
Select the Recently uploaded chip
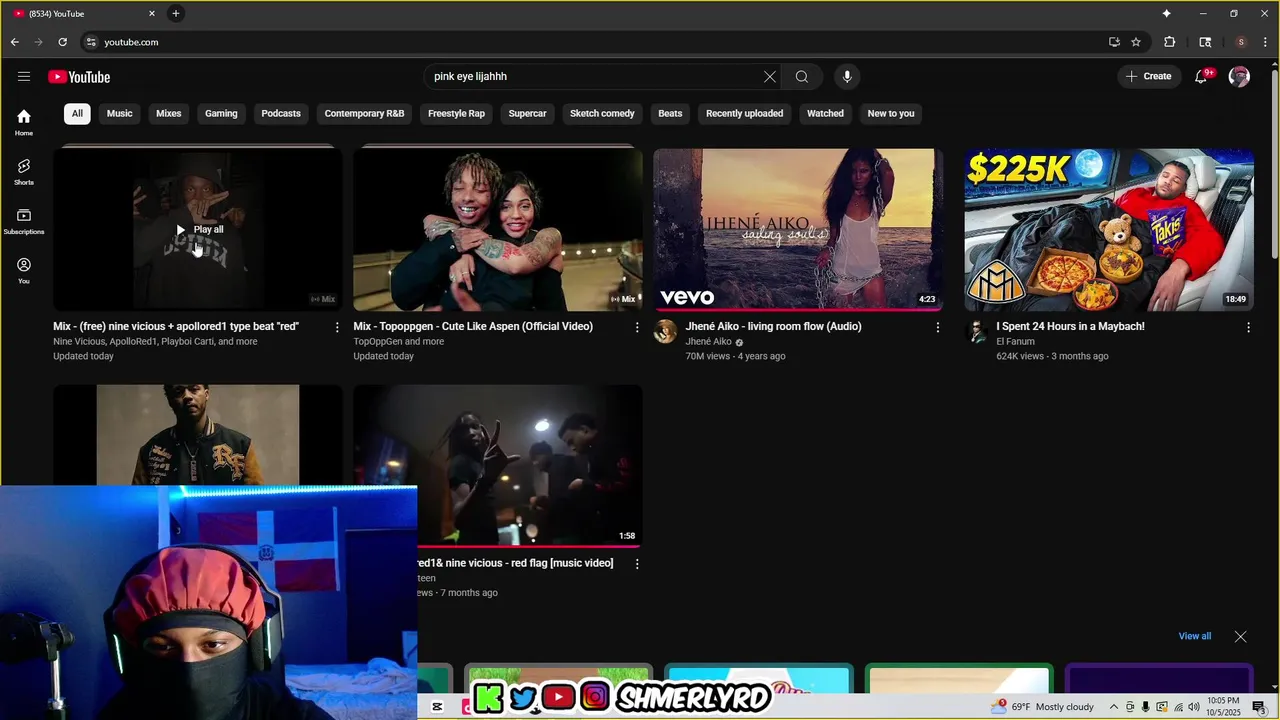pos(744,114)
